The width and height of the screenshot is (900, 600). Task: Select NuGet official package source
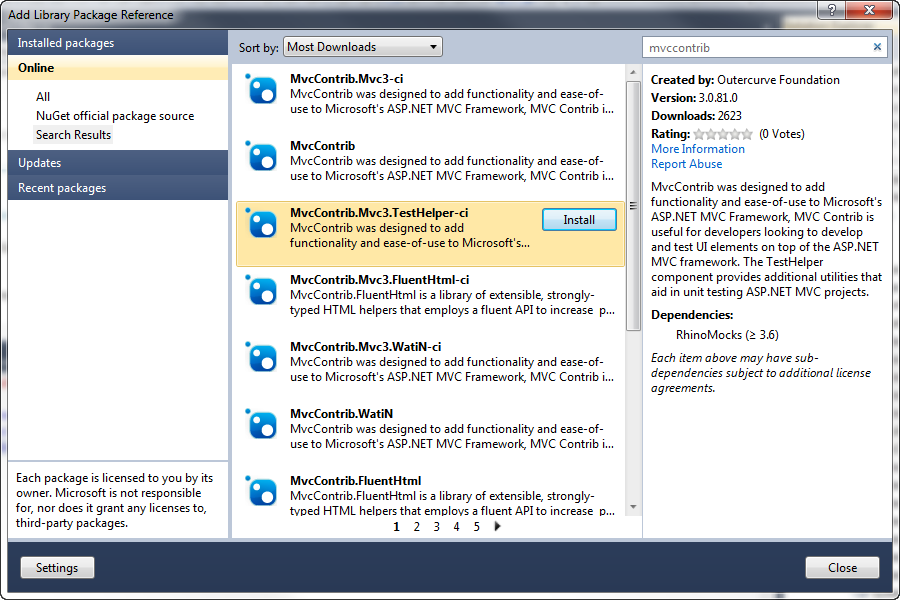[x=115, y=116]
